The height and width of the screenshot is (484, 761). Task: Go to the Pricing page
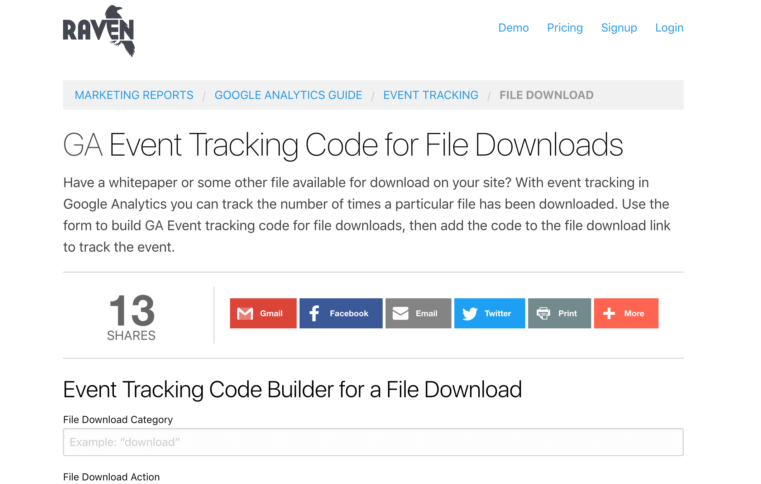565,28
